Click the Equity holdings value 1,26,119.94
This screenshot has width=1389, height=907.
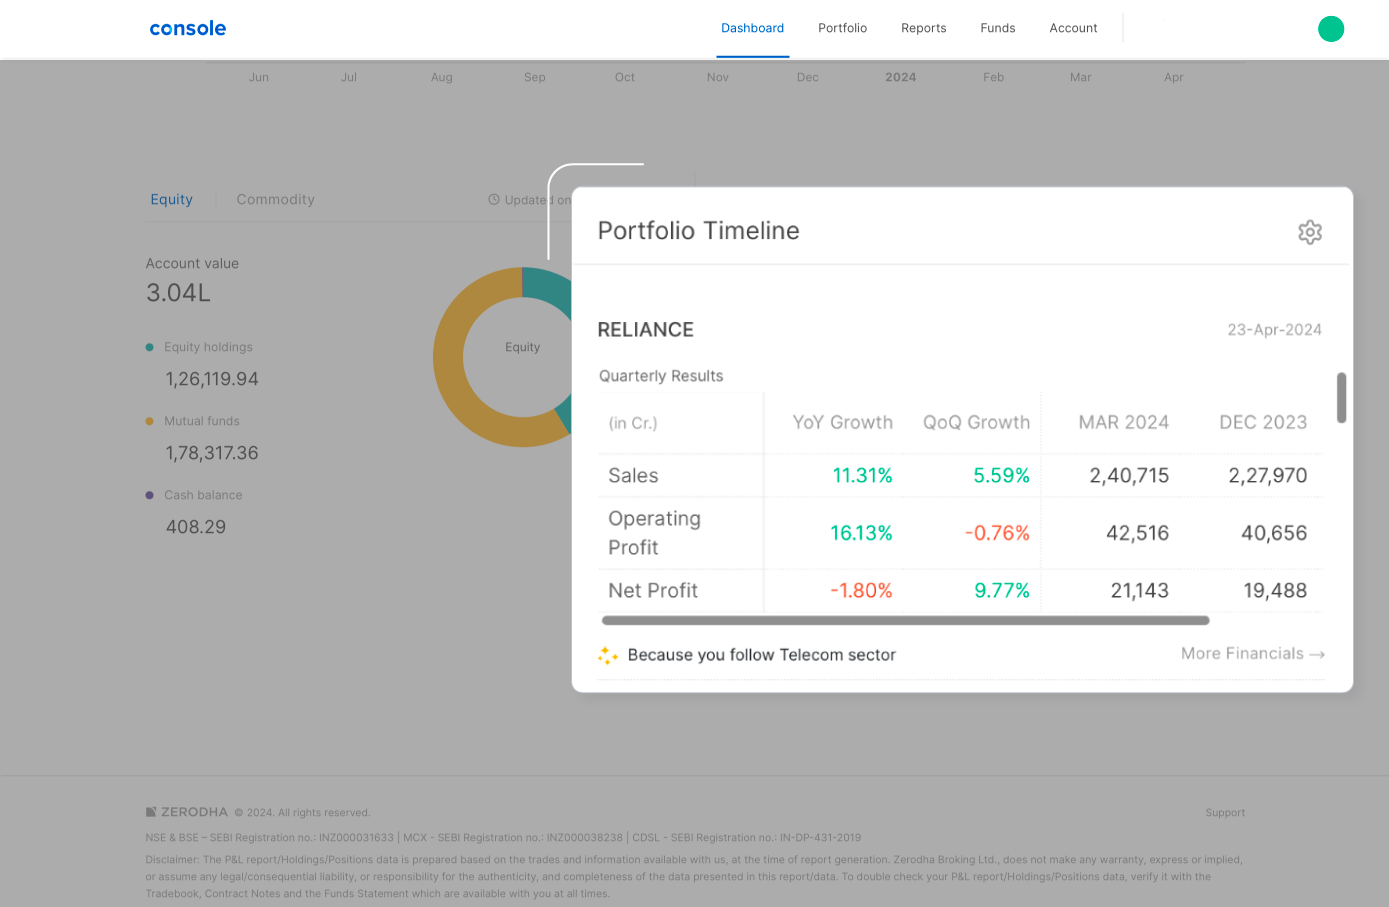[x=212, y=379]
